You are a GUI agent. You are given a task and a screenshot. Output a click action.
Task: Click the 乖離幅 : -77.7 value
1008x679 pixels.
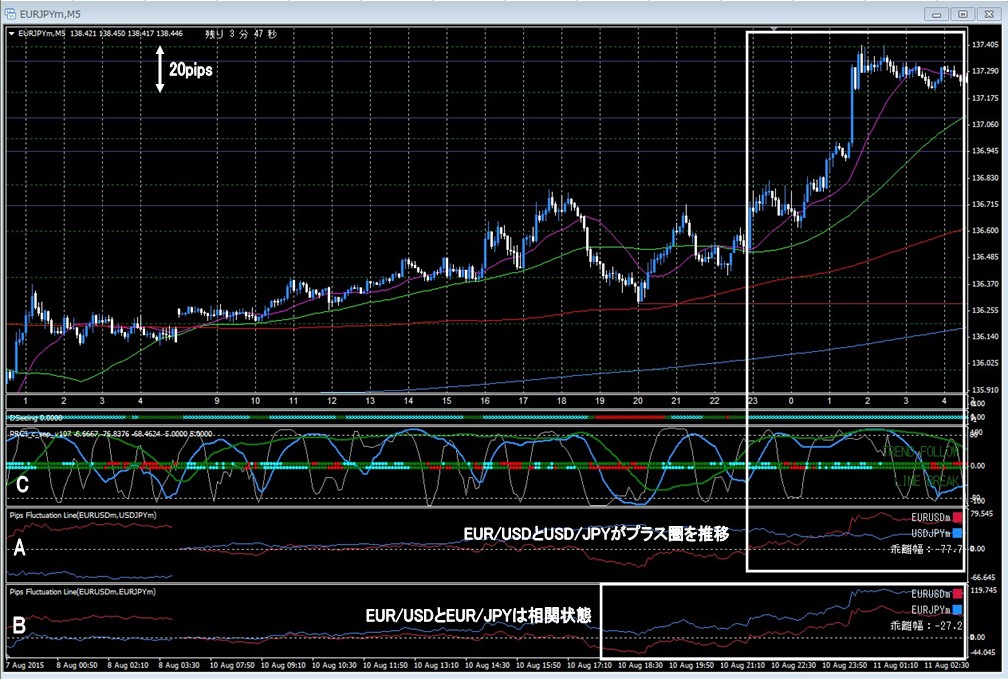[x=926, y=549]
